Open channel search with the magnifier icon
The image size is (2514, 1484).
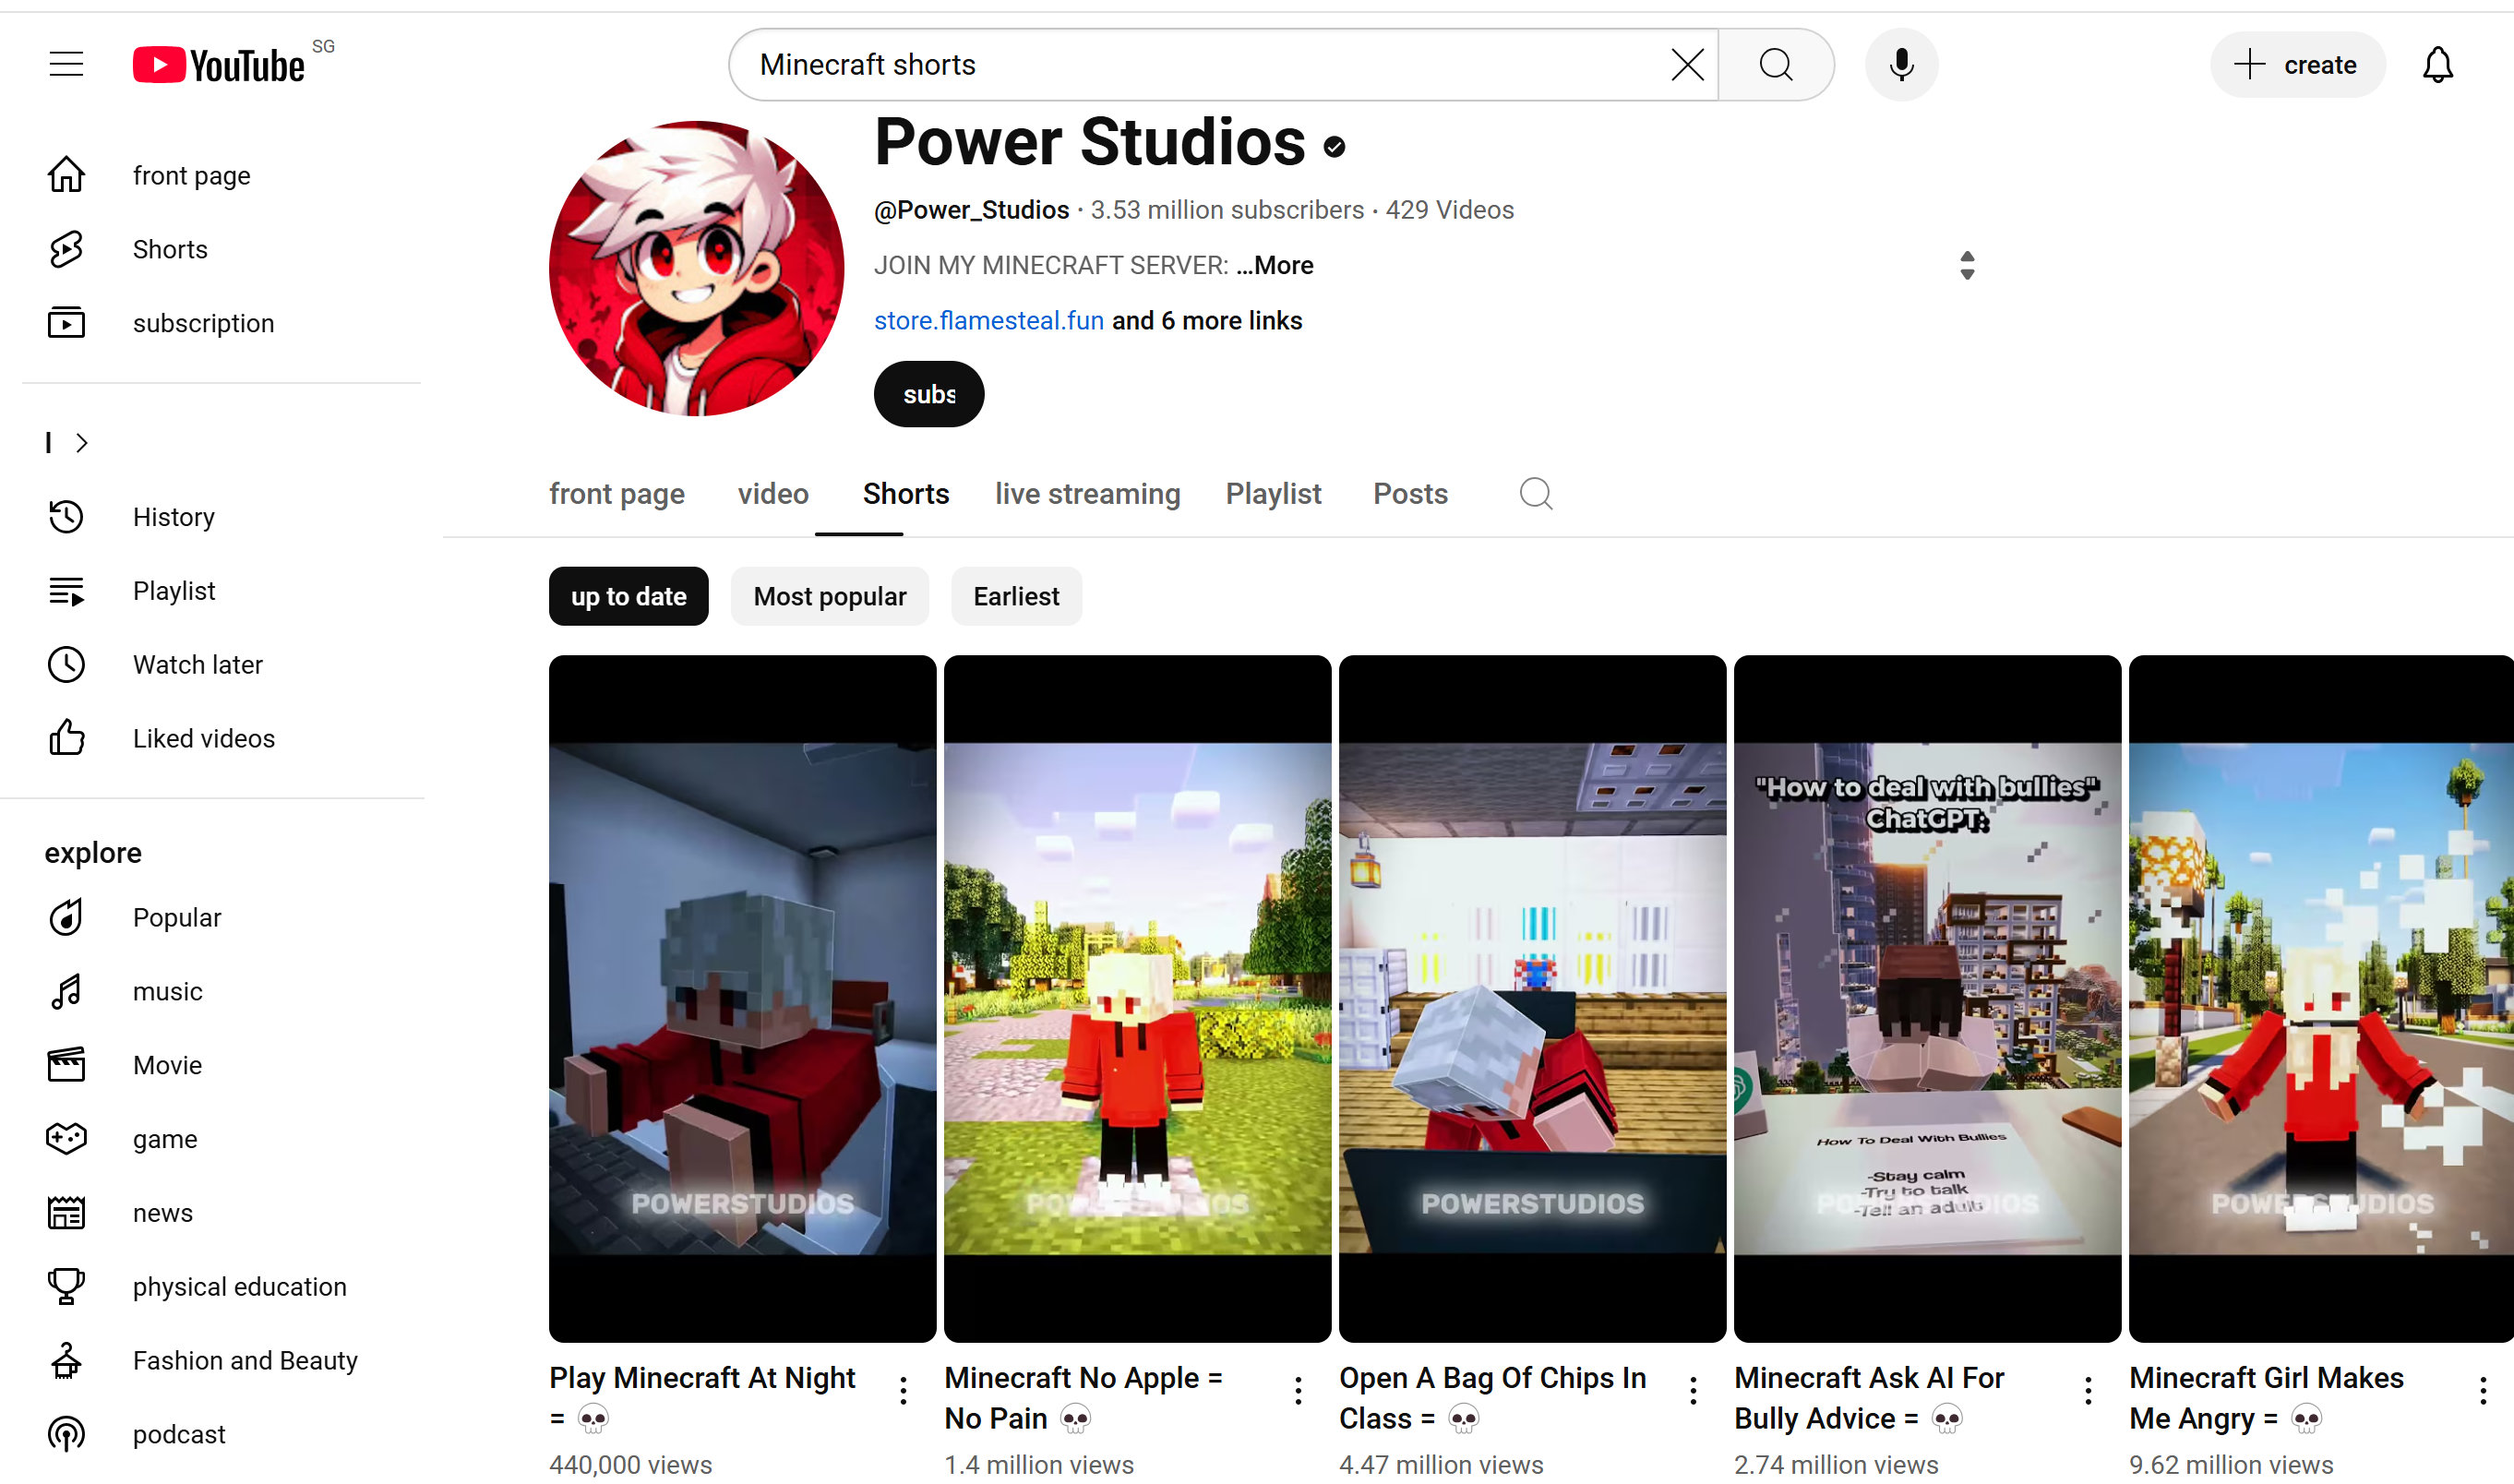(x=1535, y=493)
